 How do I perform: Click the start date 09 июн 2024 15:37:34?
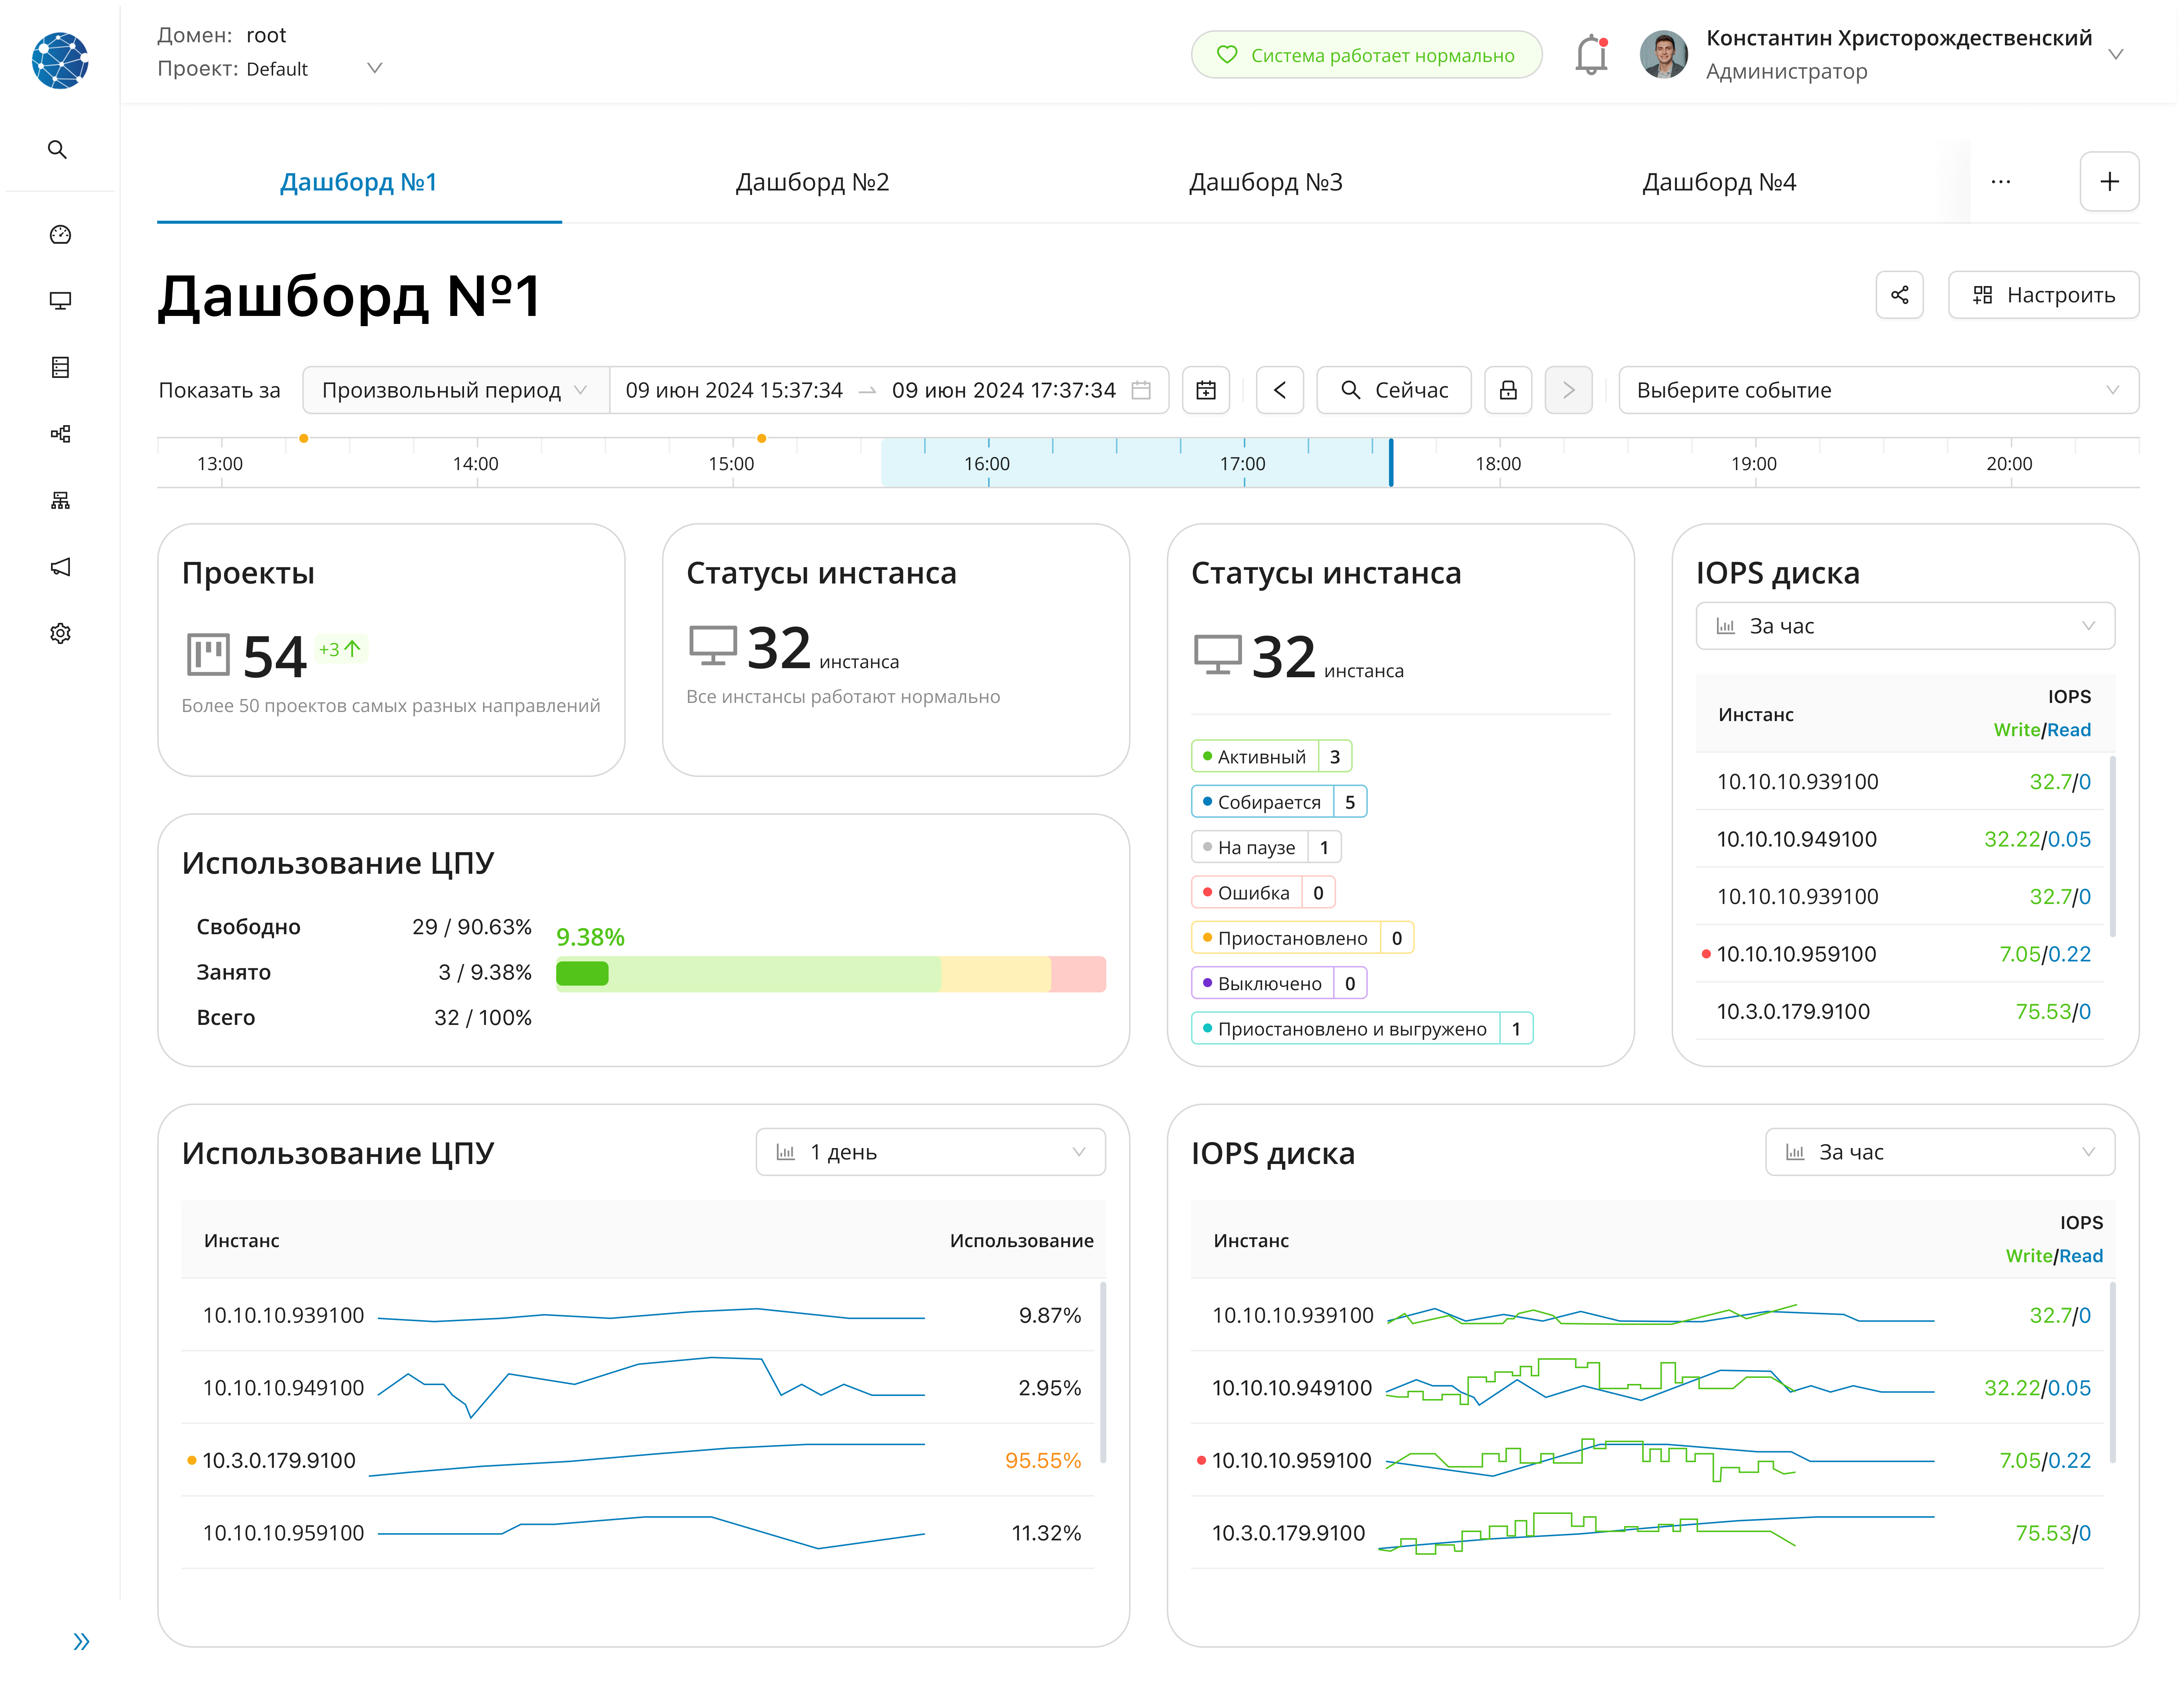click(x=734, y=390)
